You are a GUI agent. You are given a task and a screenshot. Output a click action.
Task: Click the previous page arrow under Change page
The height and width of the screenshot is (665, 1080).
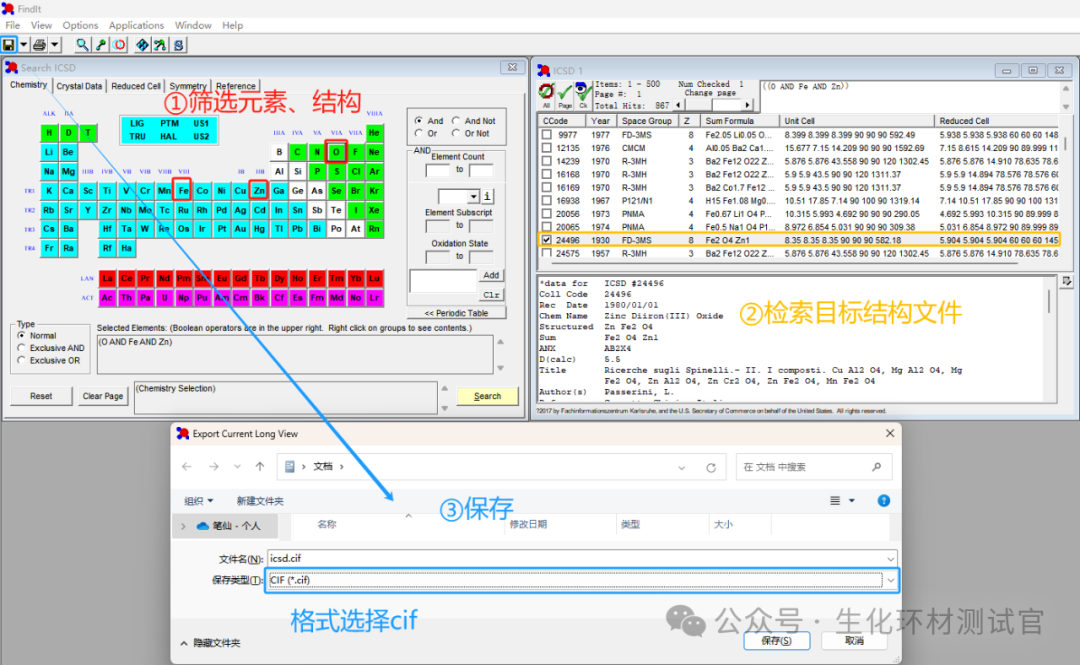[678, 105]
